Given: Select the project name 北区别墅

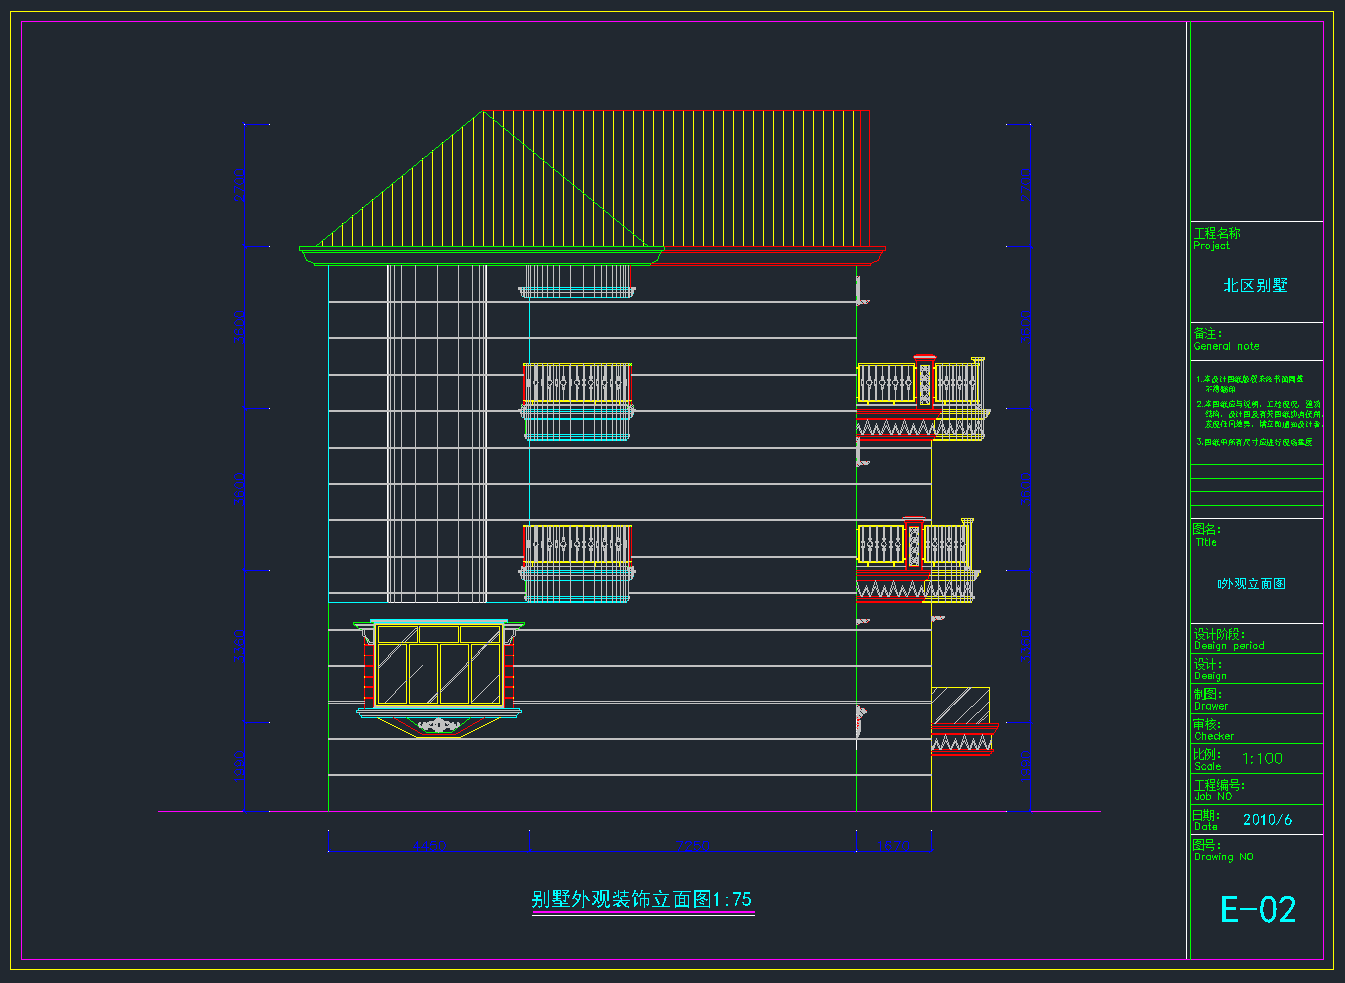Looking at the screenshot, I should coord(1255,286).
